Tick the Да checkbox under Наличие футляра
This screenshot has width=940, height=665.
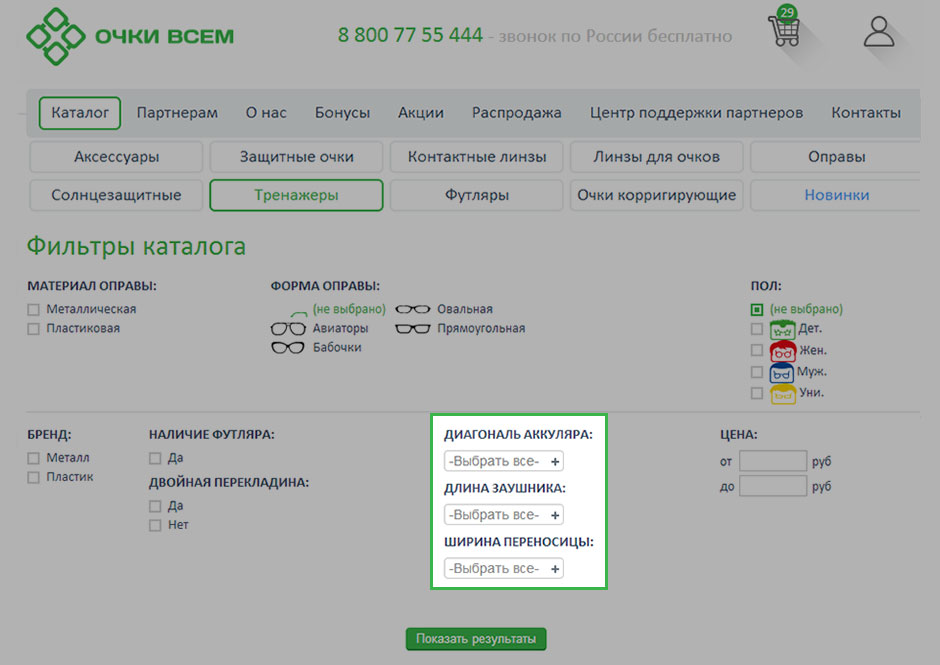tap(155, 459)
